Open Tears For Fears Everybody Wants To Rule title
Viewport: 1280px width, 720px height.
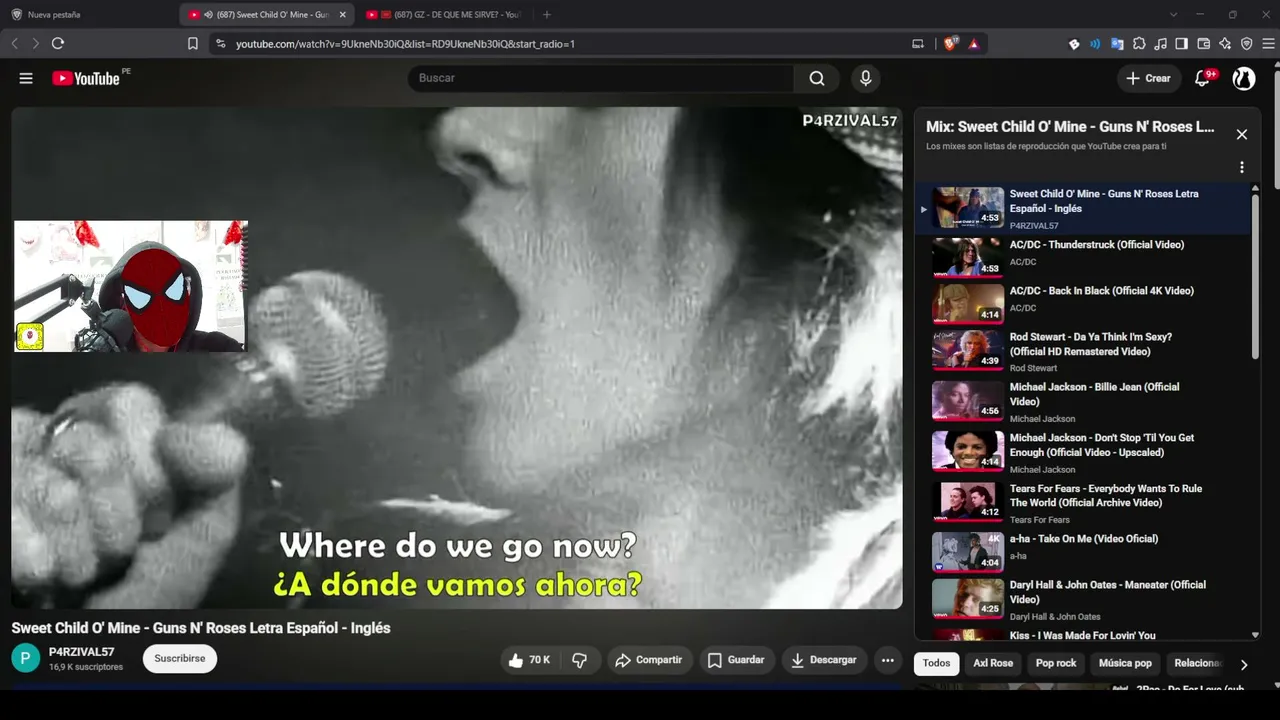tap(1106, 496)
